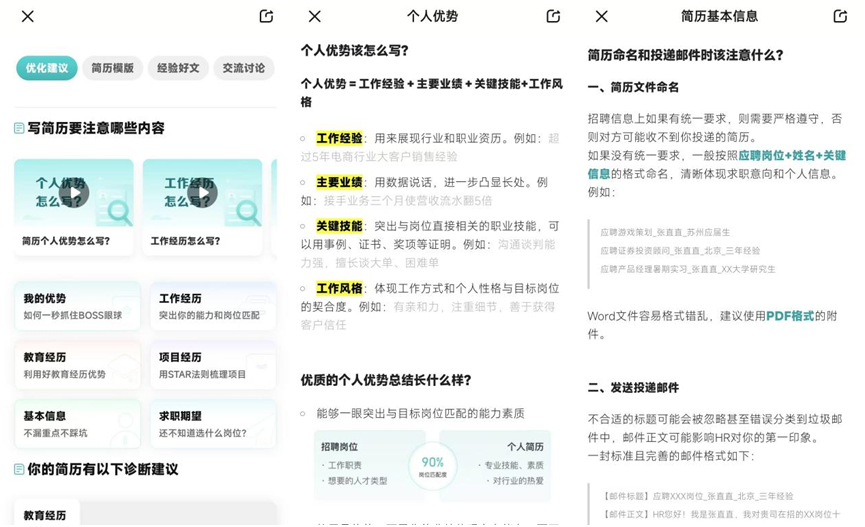Screen dimensions: 865x527
Task: Click highlighted 工作经验 term
Action: (x=339, y=138)
